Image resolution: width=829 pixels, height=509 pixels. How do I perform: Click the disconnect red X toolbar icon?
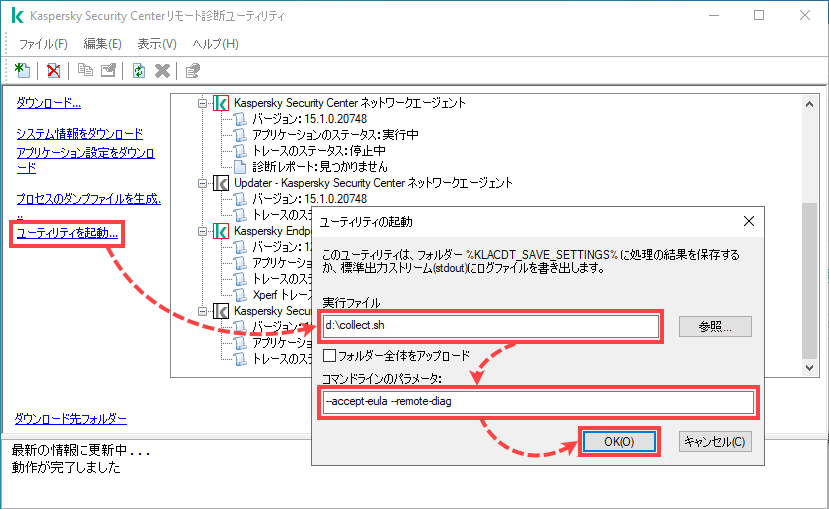tap(53, 70)
